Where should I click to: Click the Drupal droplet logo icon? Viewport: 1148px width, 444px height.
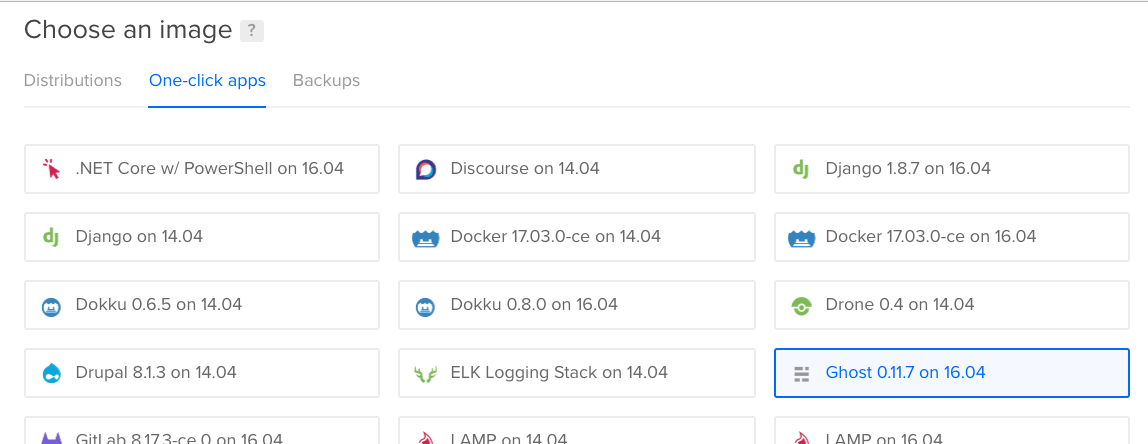tap(52, 373)
